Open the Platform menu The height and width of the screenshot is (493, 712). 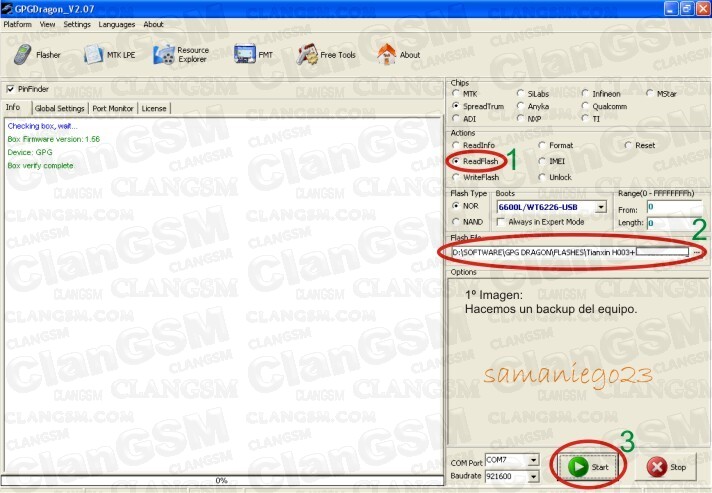[18, 25]
